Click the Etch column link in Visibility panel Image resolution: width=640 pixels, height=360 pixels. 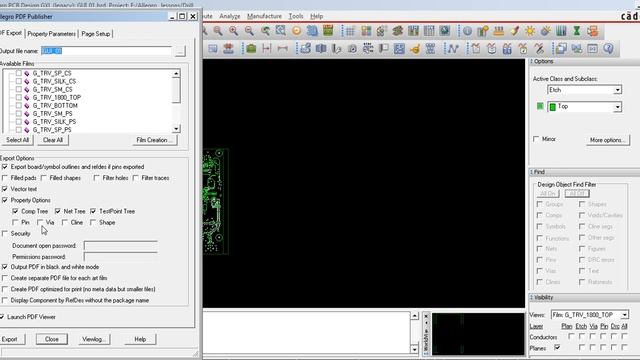(x=581, y=327)
